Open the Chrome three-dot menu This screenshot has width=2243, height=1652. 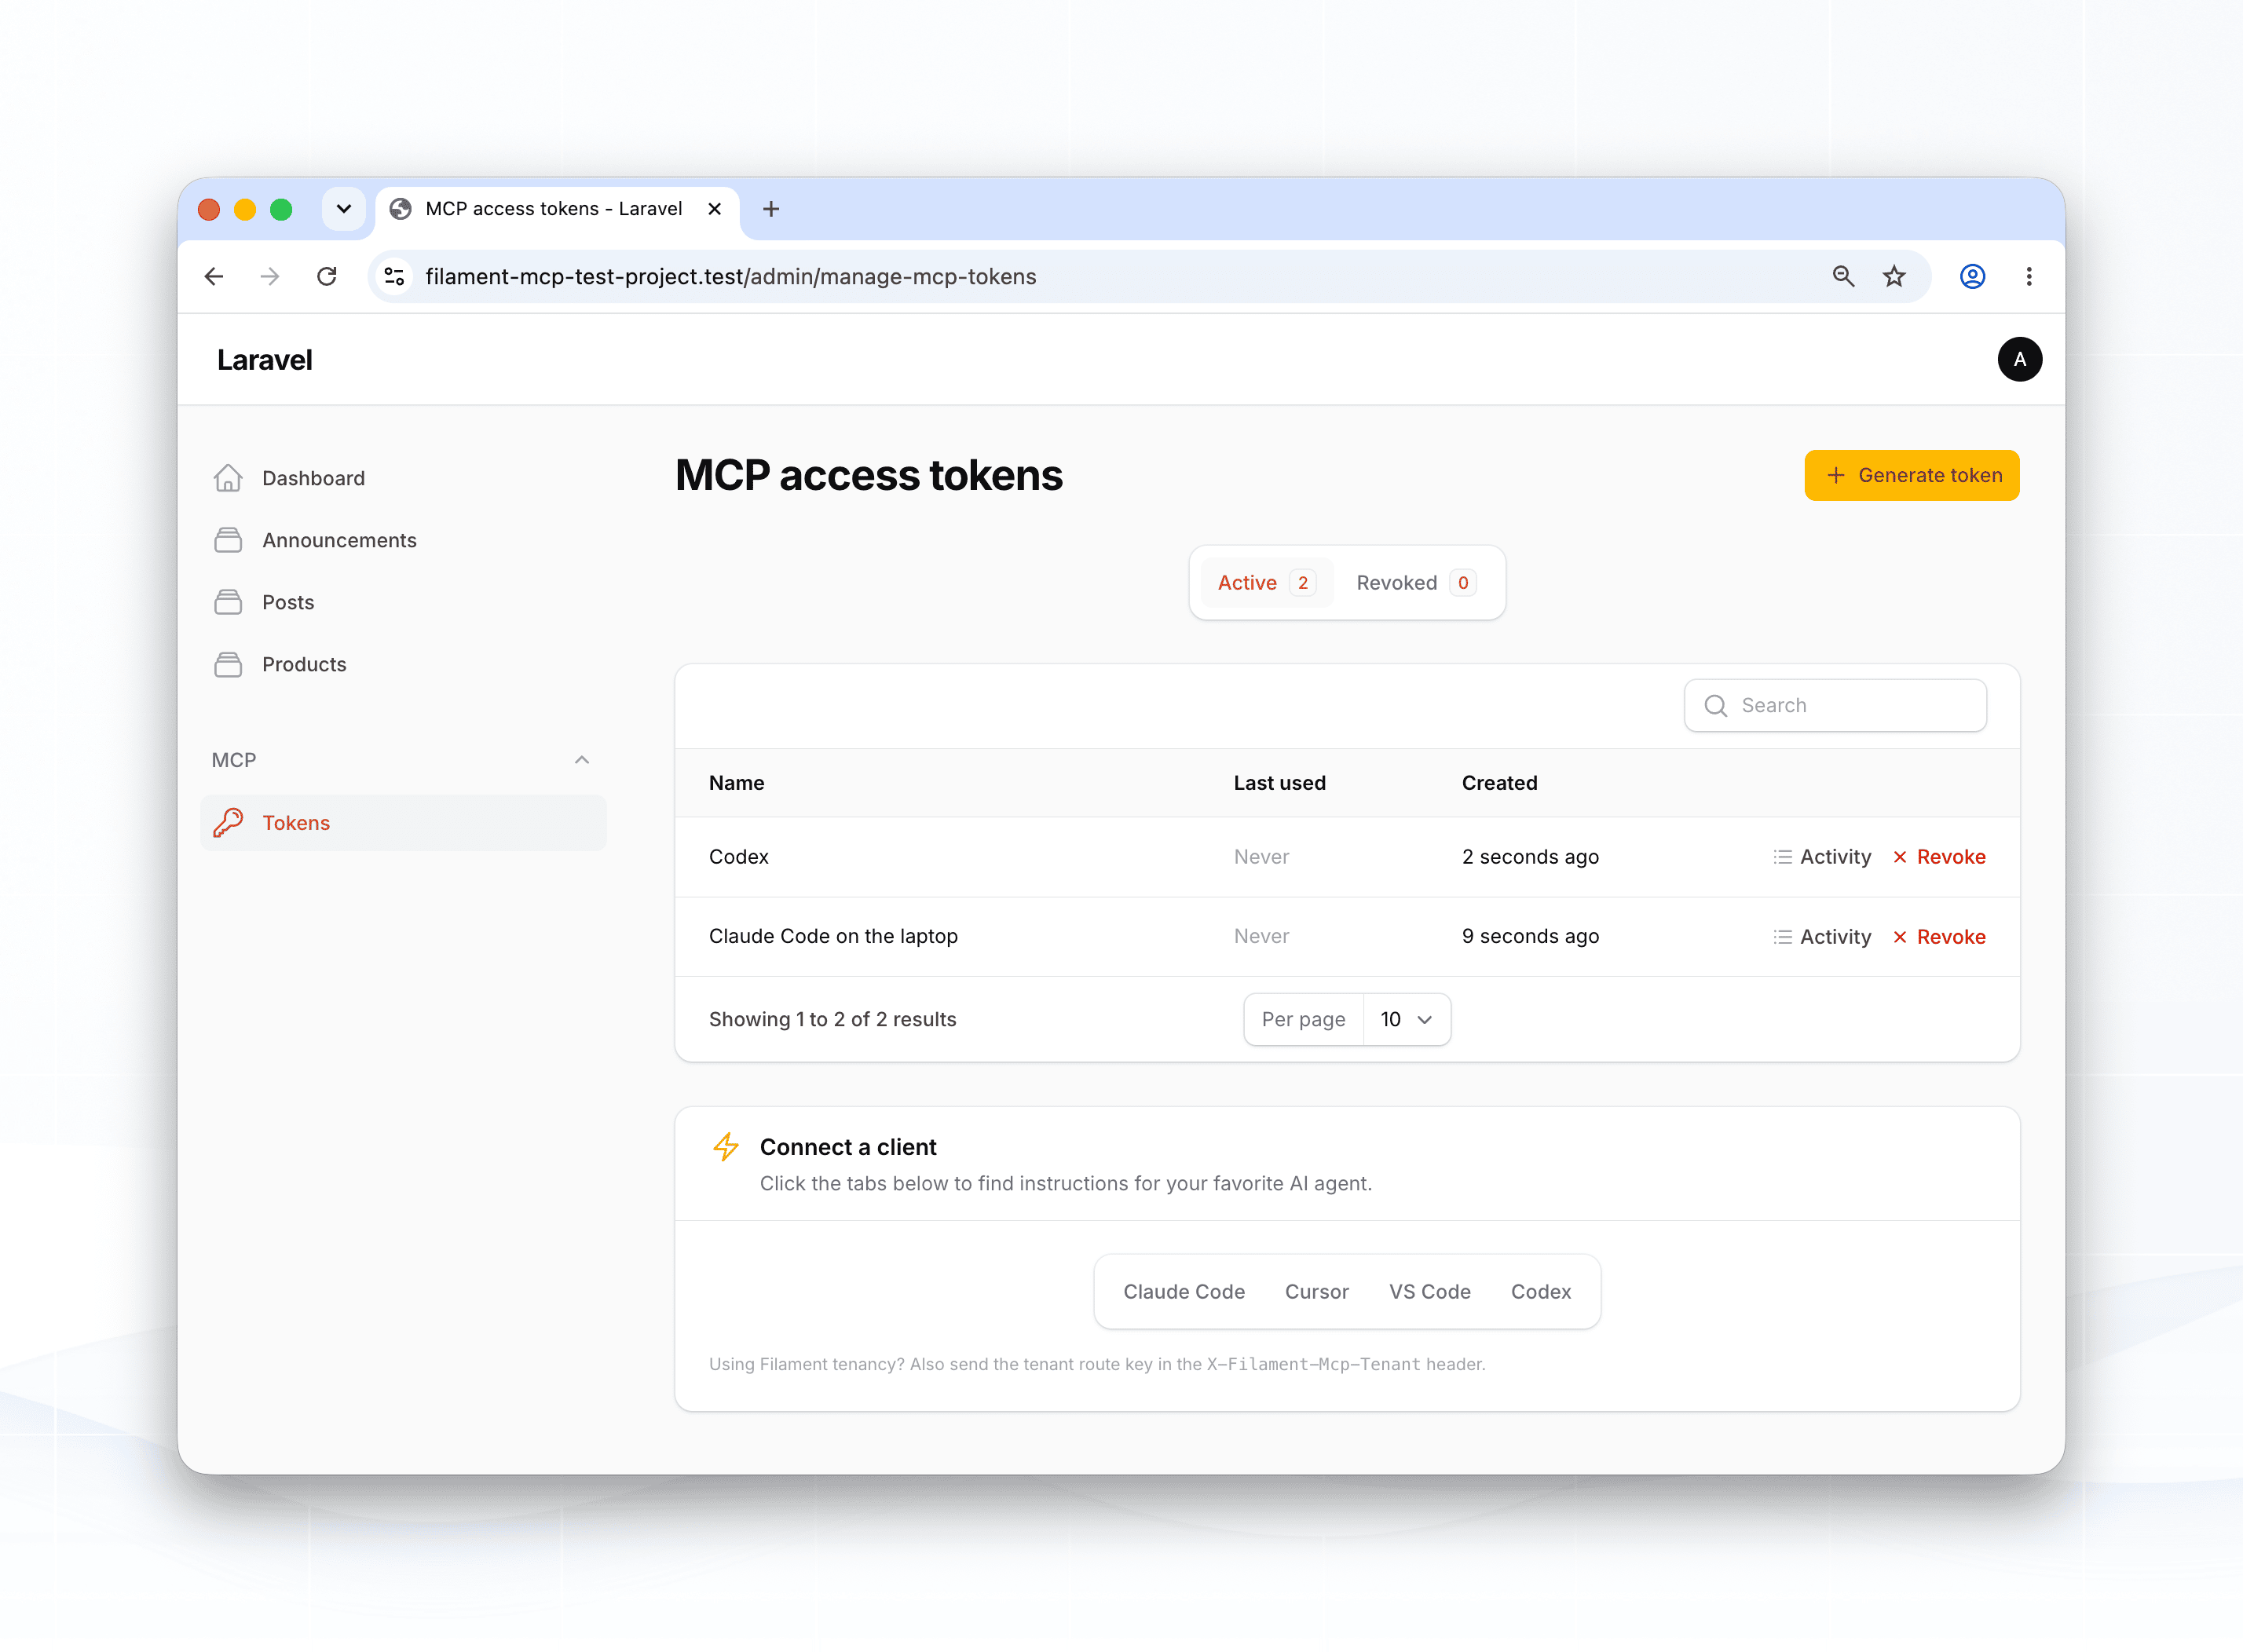click(2029, 276)
